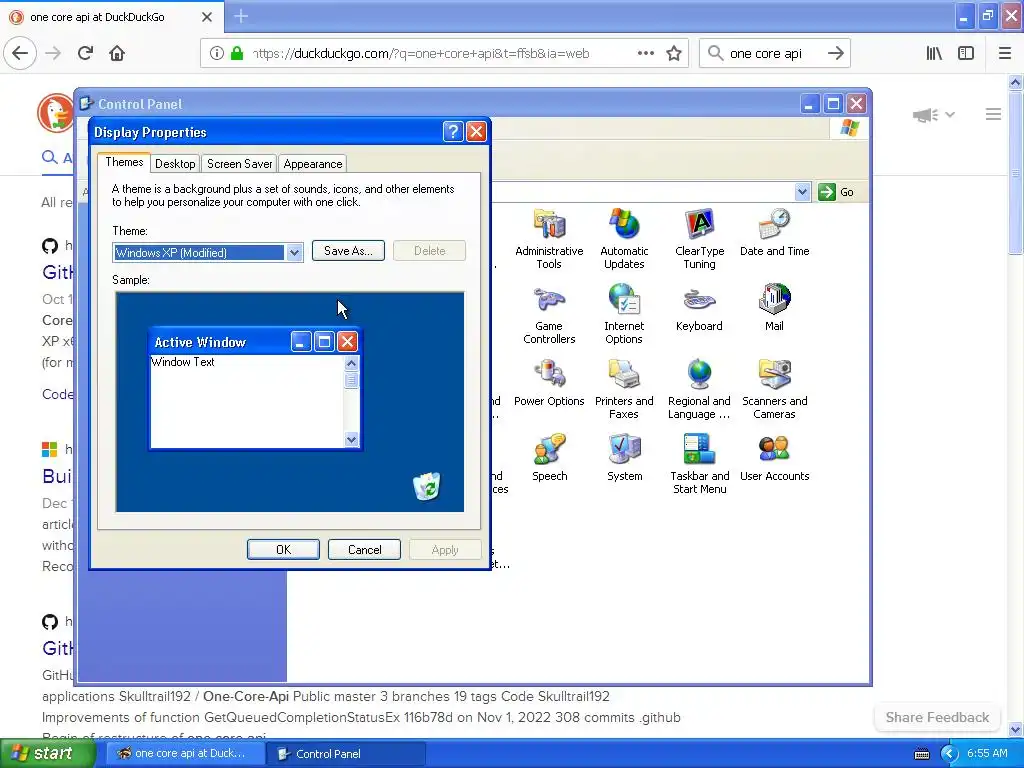Click Firefox back arrow button
Screen dimensions: 1024x768
tap(20, 53)
